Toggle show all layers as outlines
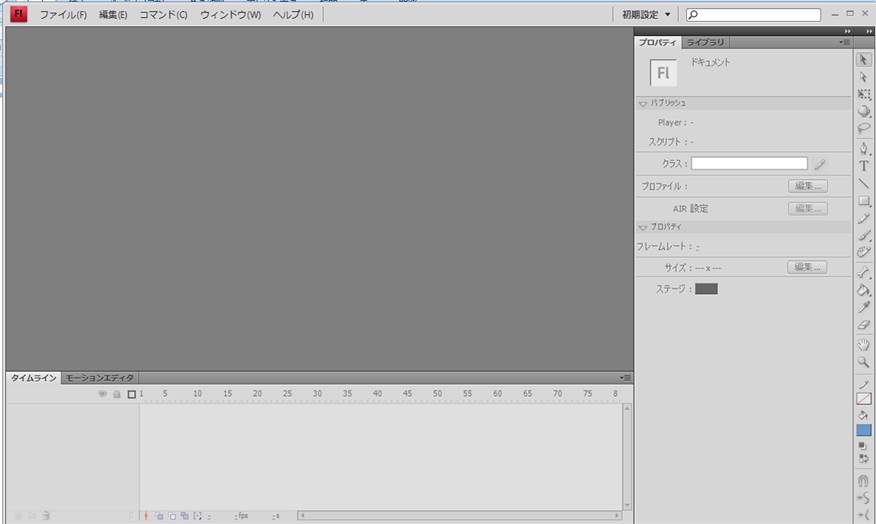Image resolution: width=876 pixels, height=524 pixels. tap(131, 394)
